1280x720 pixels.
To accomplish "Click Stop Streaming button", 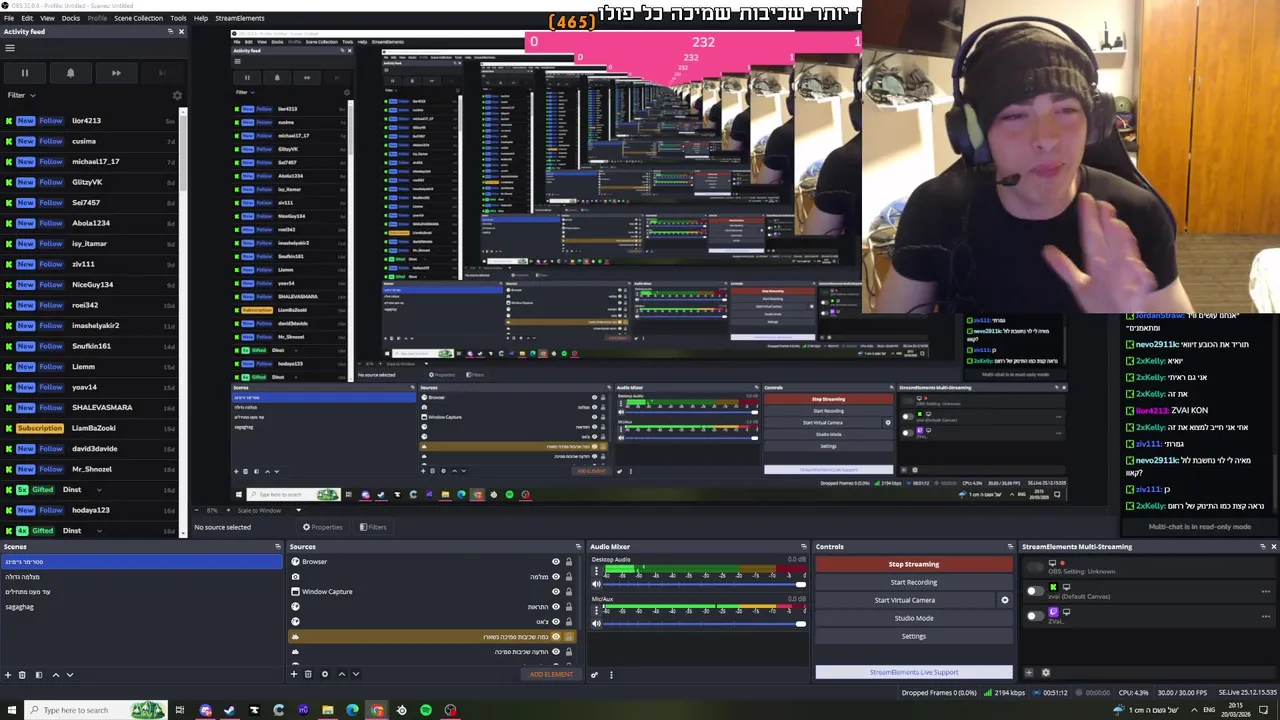I will pos(914,564).
